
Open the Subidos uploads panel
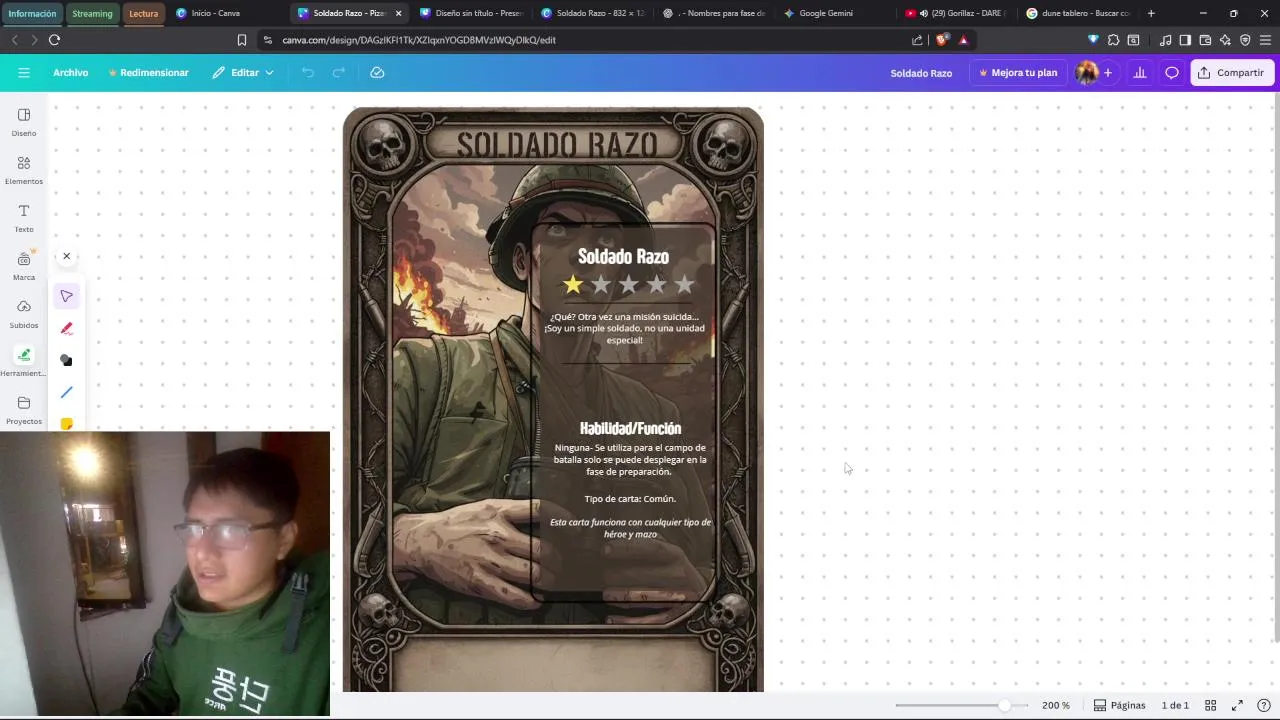(x=24, y=314)
